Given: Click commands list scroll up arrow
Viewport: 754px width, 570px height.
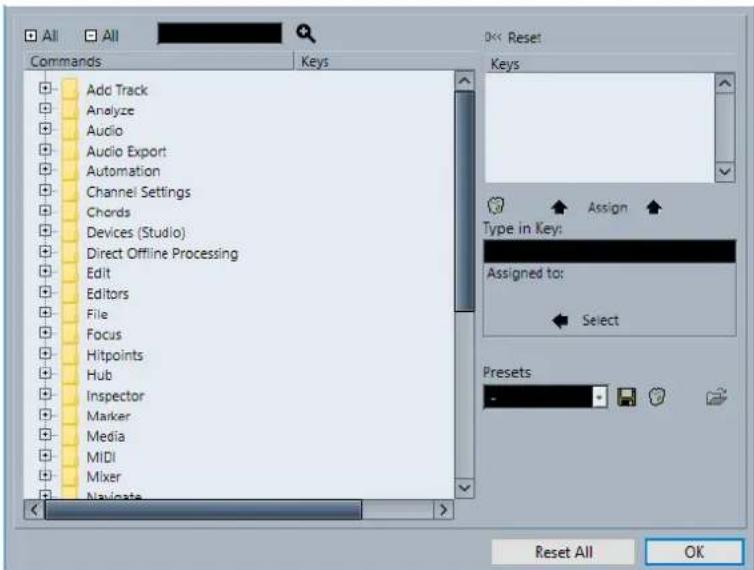Looking at the screenshot, I should 464,80.
